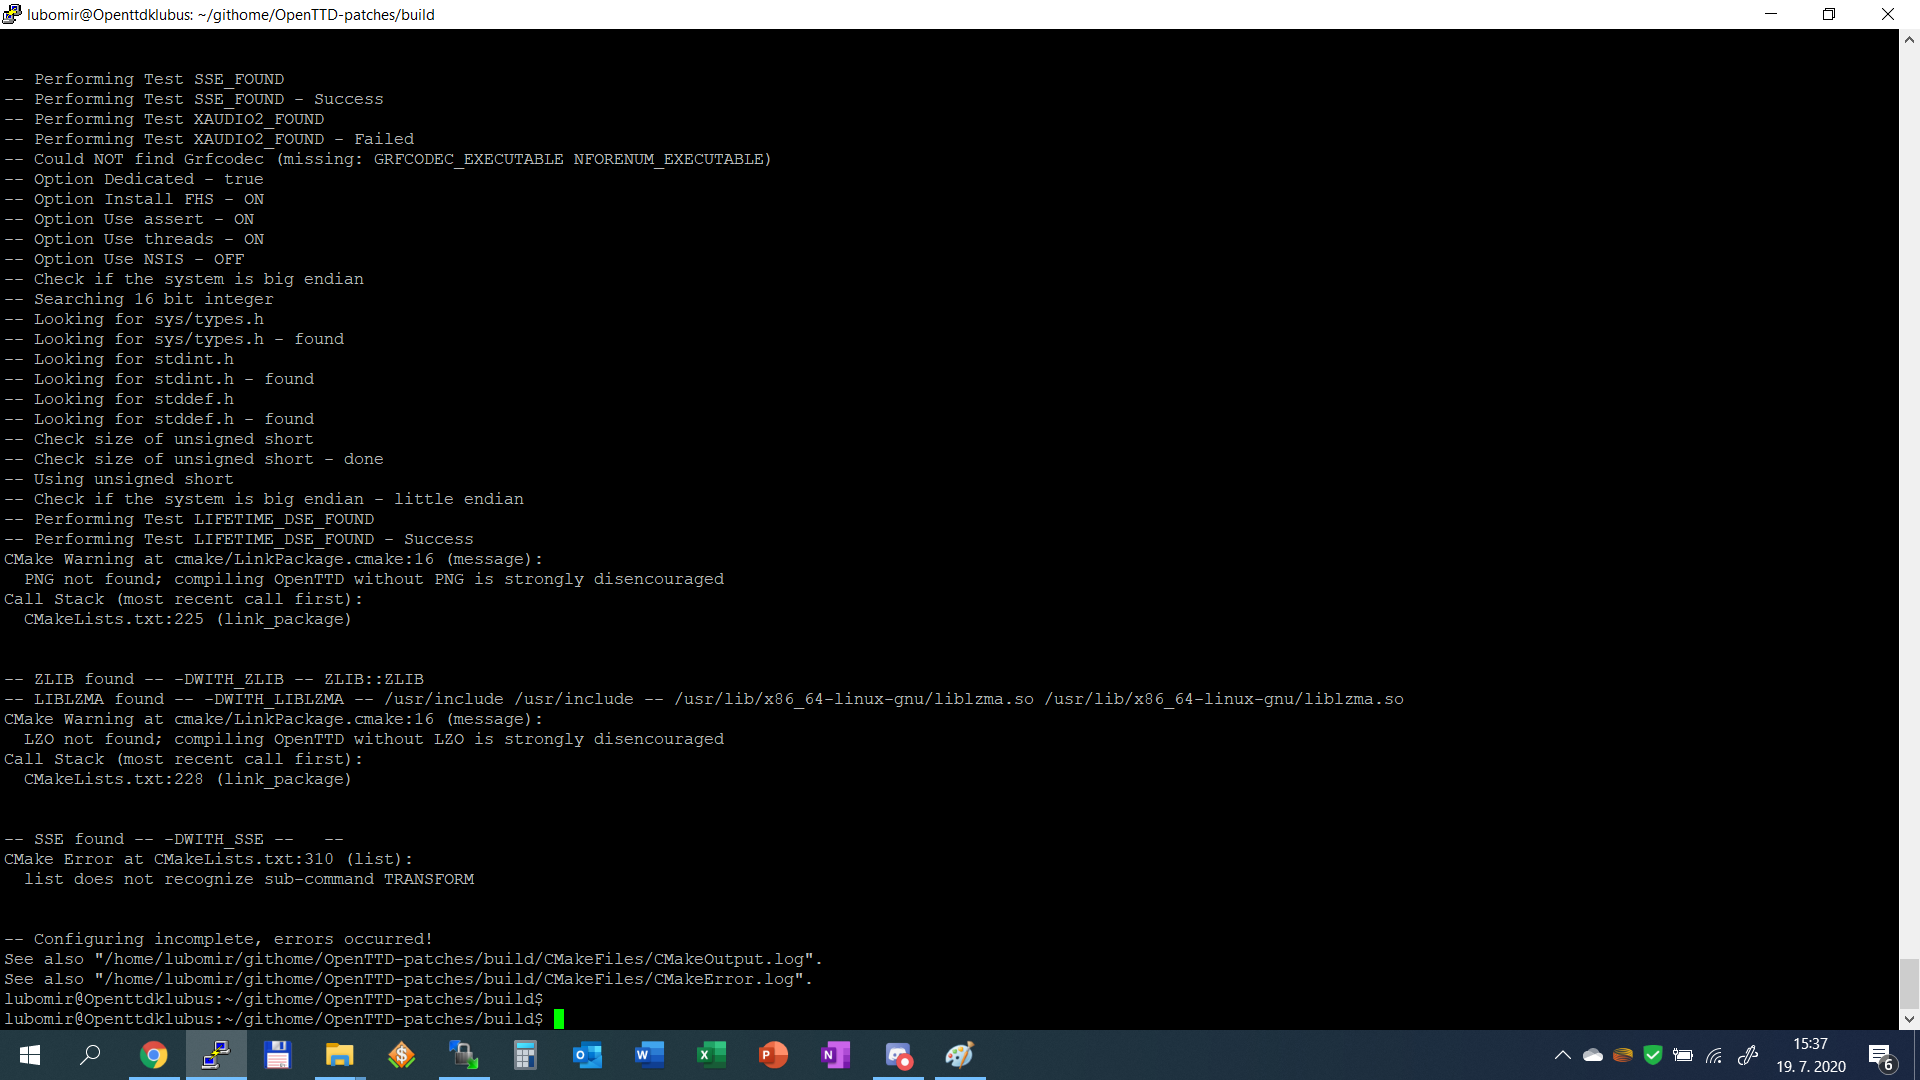The height and width of the screenshot is (1080, 1920).
Task: Launch Excel from the taskbar
Action: click(x=711, y=1055)
